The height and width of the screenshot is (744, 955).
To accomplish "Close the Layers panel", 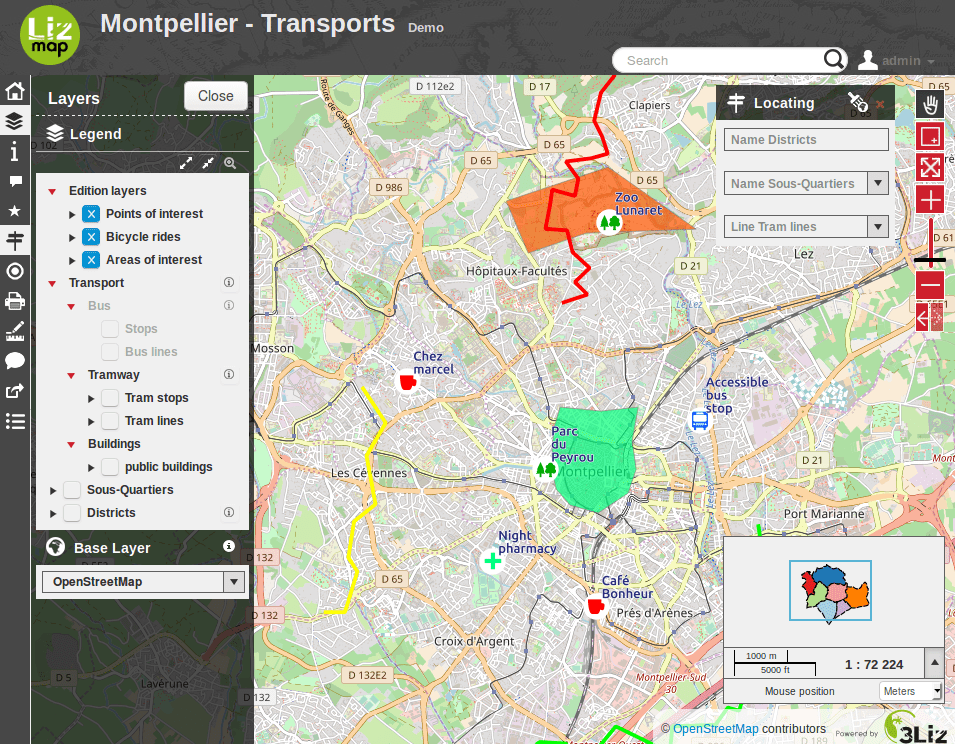I will pyautogui.click(x=216, y=96).
